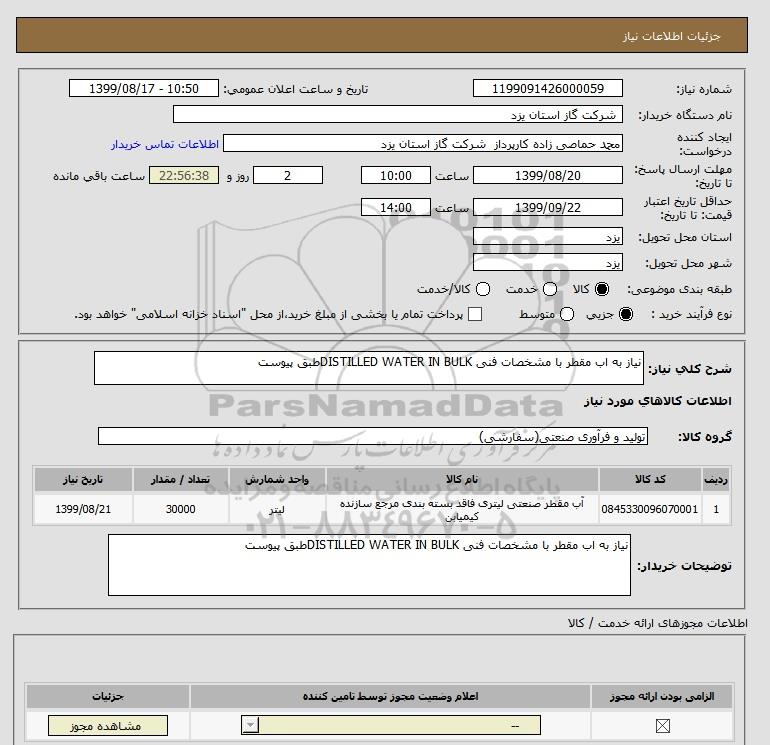The height and width of the screenshot is (745, 770).
Task: Click the اطلاعات کالاهای مورد نیاز heading
Action: [x=658, y=401]
